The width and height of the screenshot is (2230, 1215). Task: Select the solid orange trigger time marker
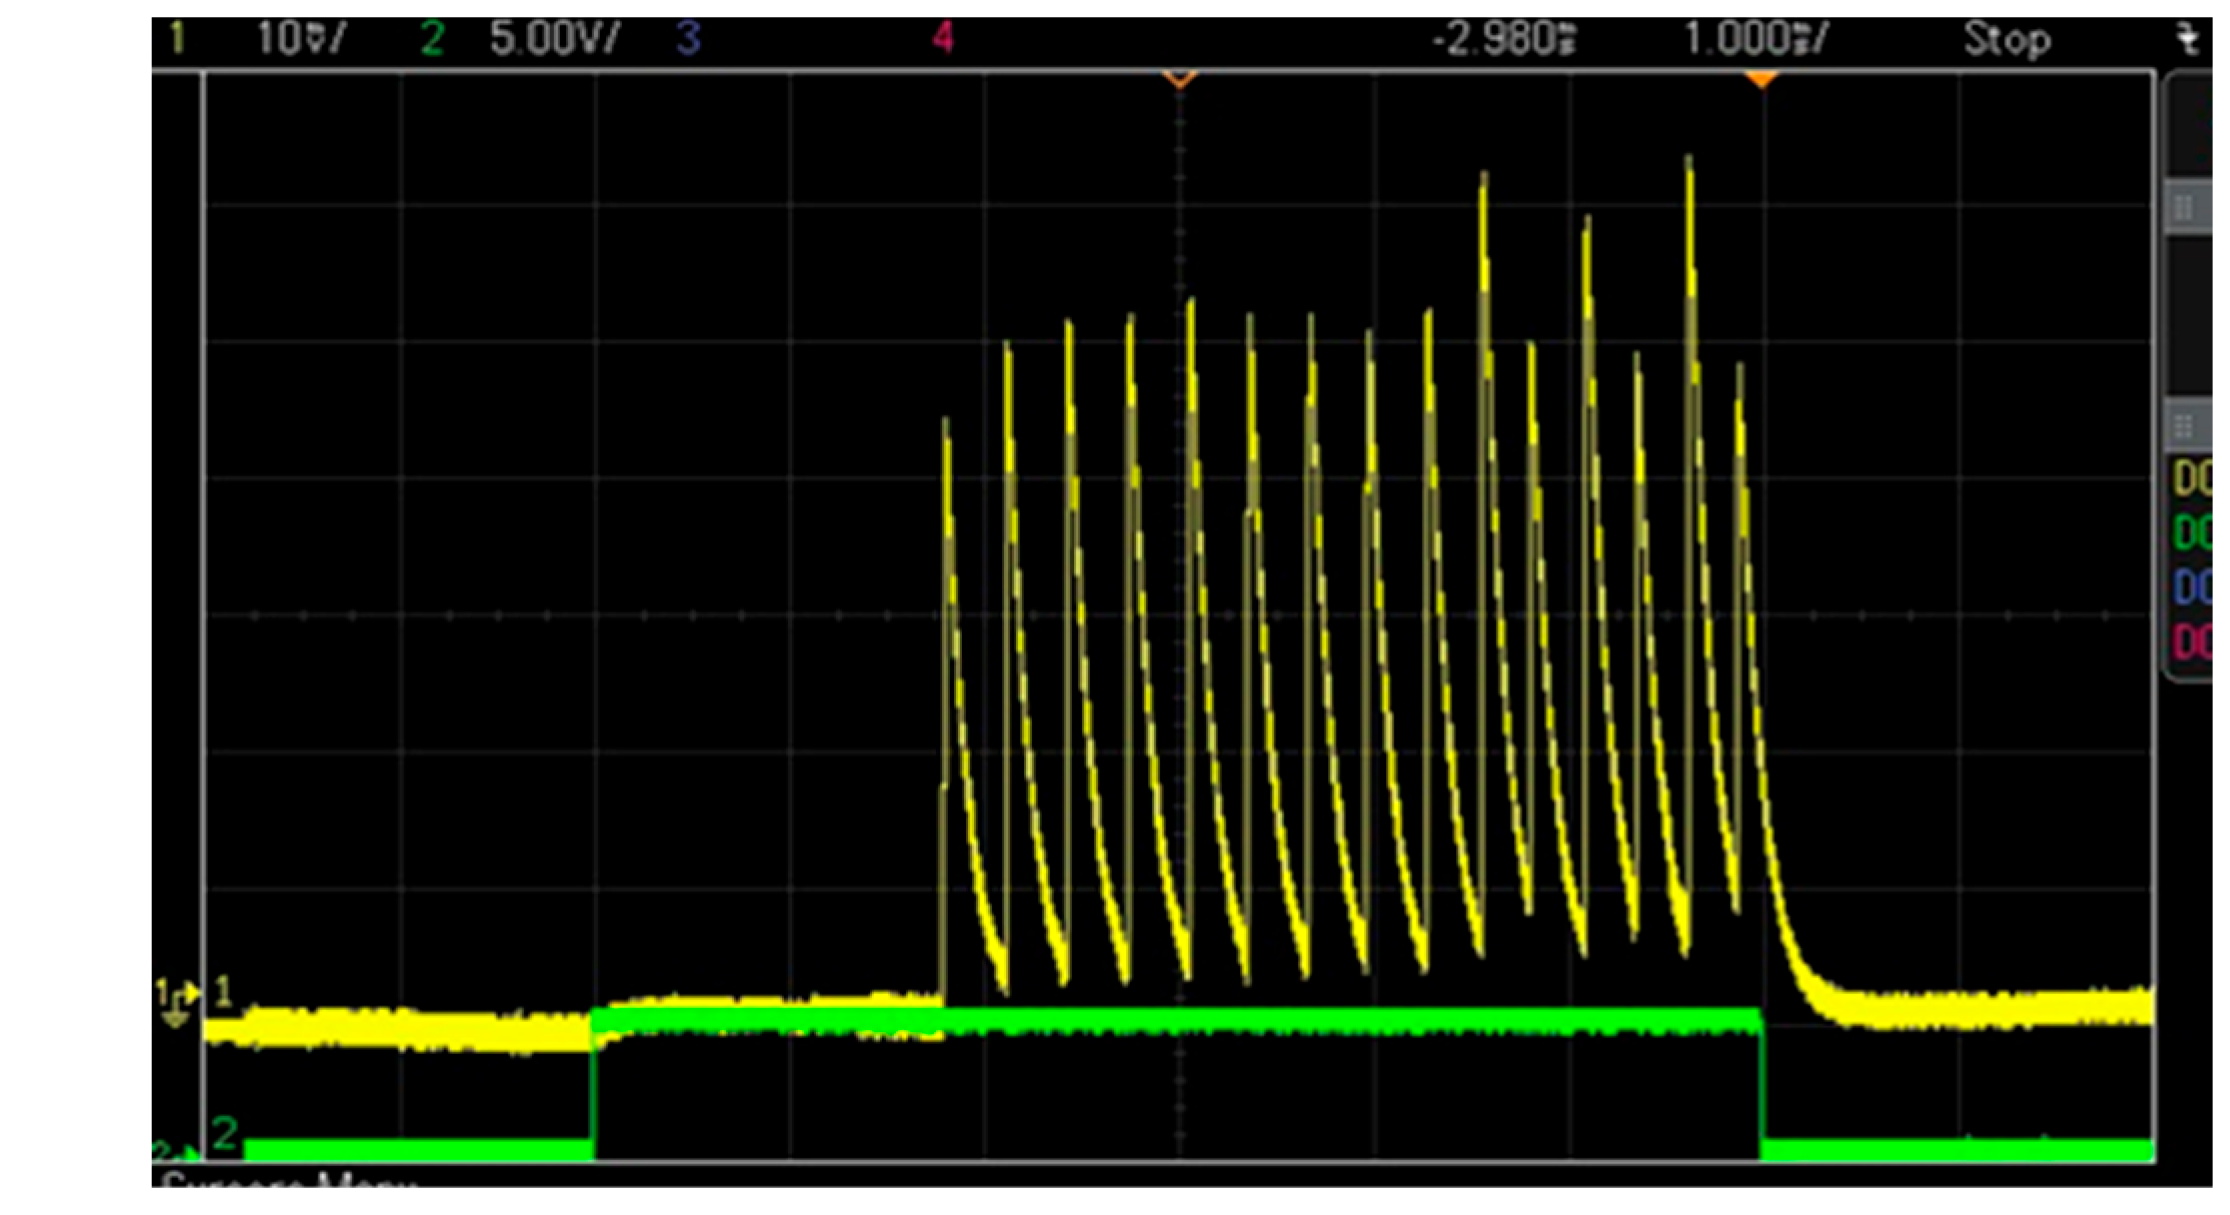pos(1761,79)
